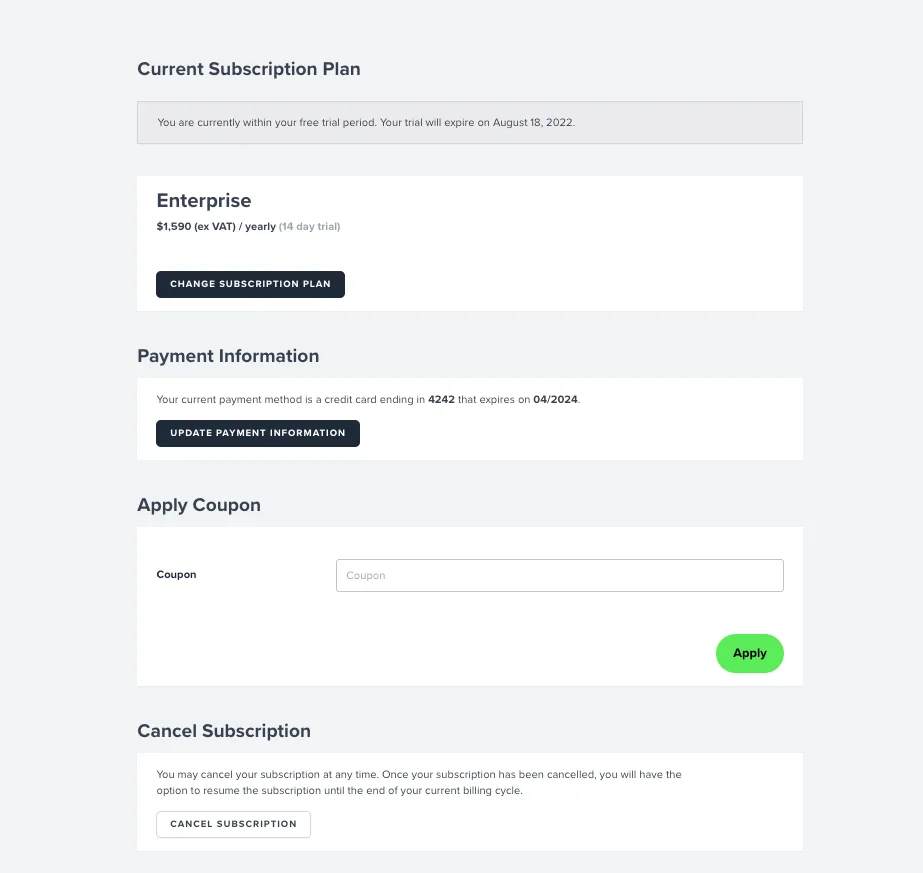
Task: Select the (14 day trial) label
Action: 310,226
